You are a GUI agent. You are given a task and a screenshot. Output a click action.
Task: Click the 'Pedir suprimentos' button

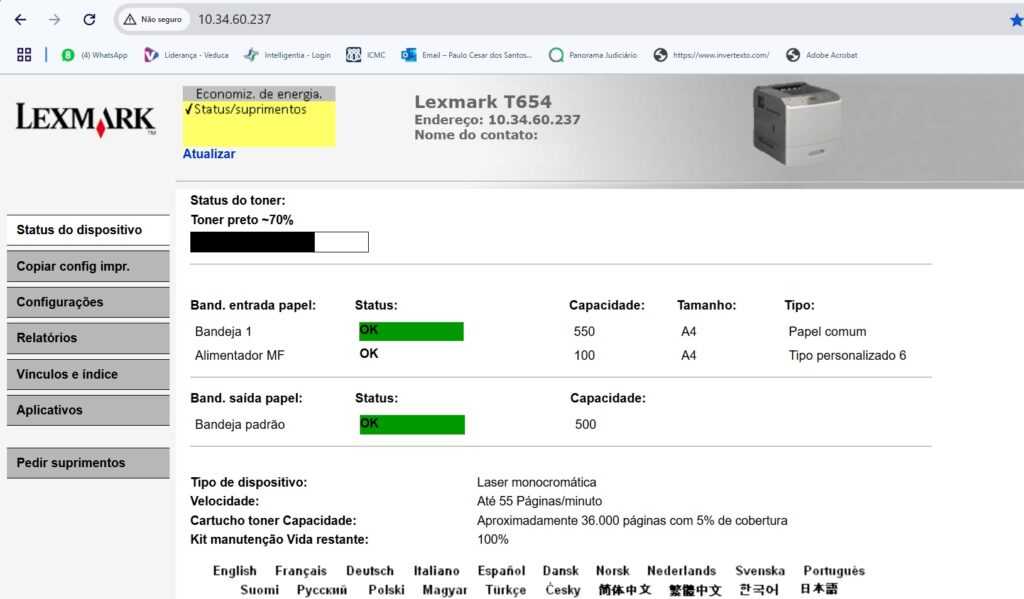pos(88,463)
